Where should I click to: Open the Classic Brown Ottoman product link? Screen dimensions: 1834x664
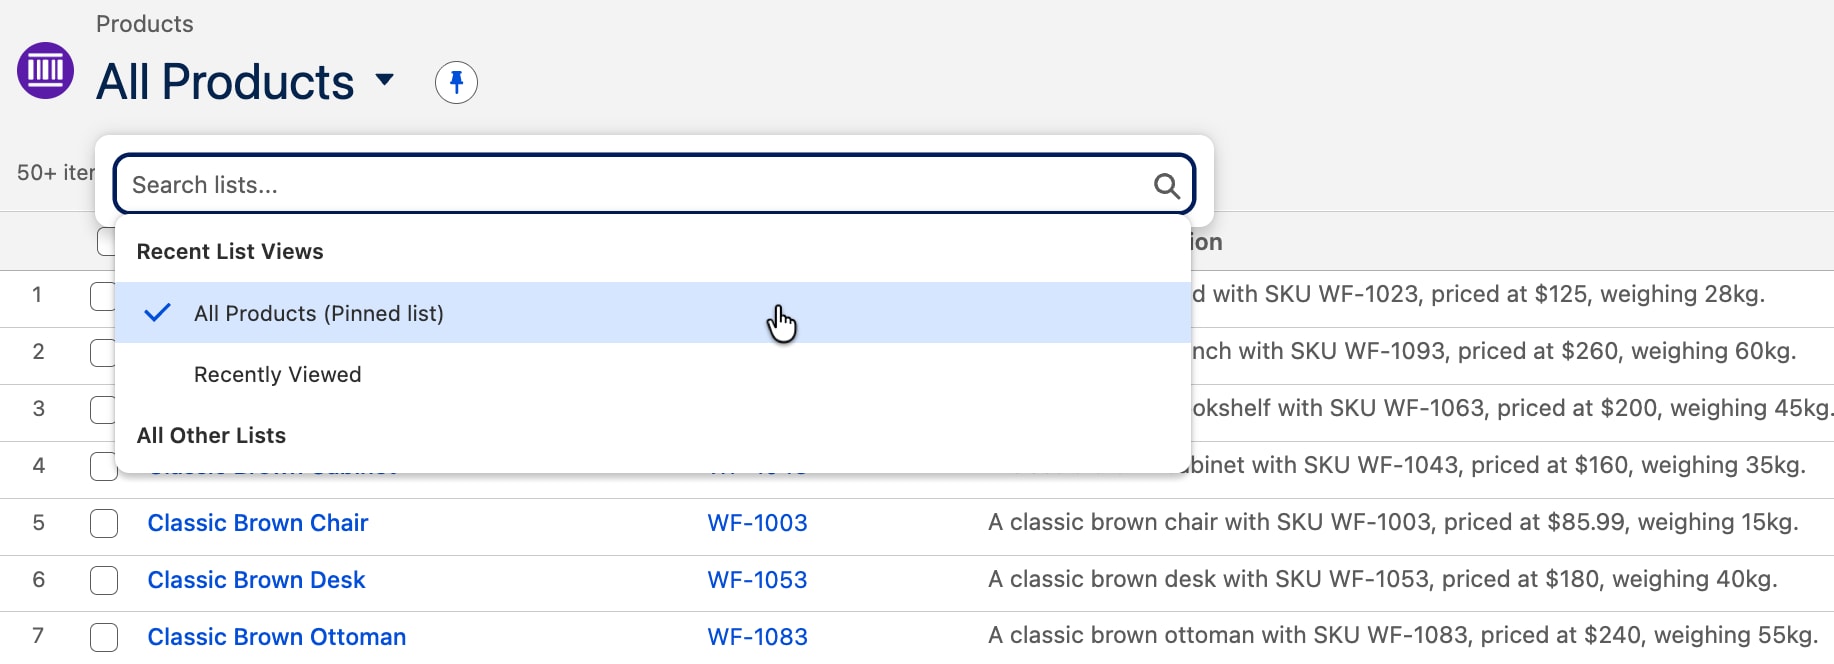click(277, 637)
